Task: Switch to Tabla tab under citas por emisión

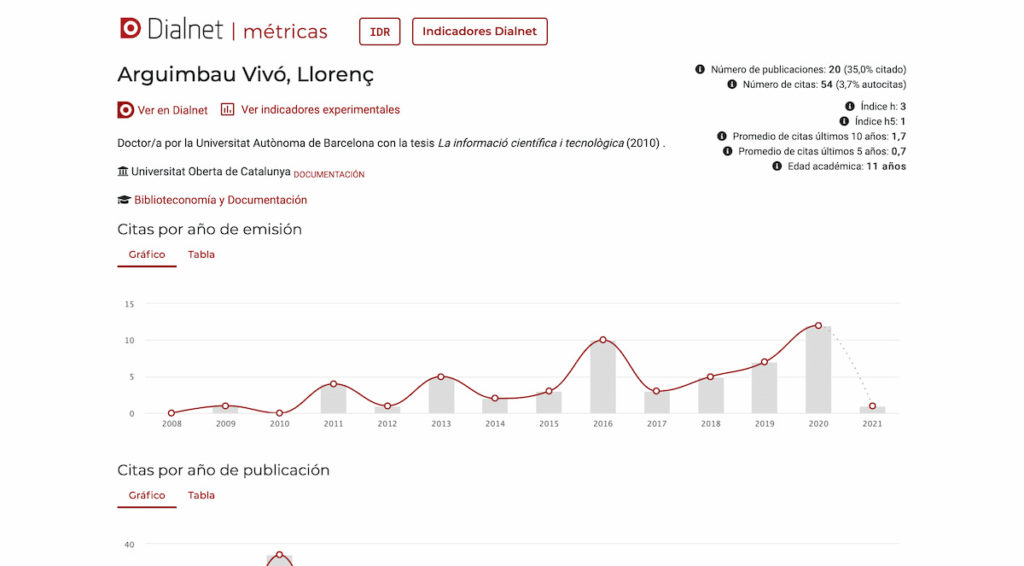Action: click(x=201, y=255)
